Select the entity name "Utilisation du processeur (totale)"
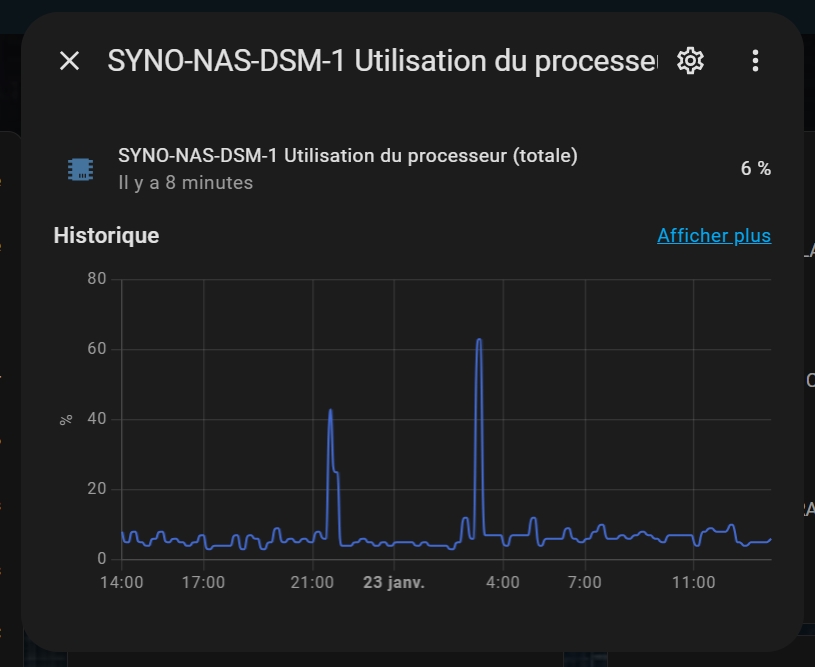Image resolution: width=815 pixels, height=667 pixels. 347,156
